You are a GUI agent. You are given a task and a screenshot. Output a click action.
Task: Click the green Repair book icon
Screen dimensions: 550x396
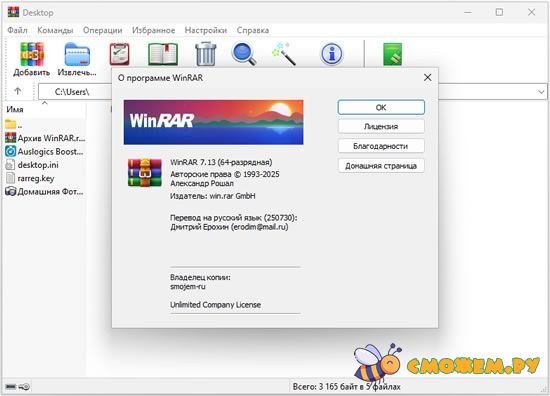coord(393,54)
